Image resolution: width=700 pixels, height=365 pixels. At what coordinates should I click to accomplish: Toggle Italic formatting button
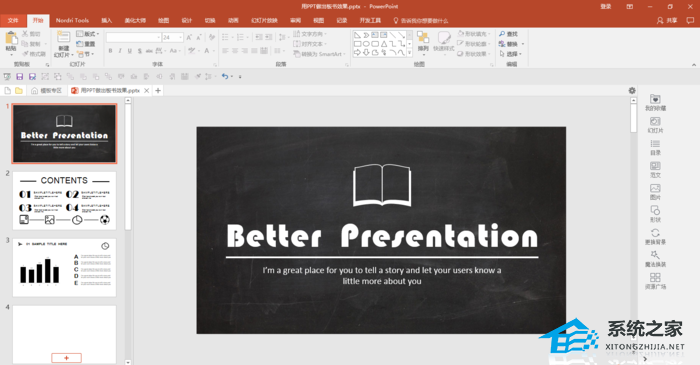pos(120,51)
